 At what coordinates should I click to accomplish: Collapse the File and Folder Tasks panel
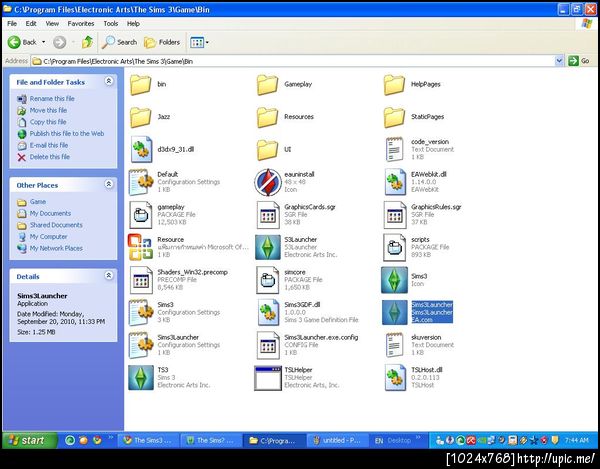pos(109,81)
